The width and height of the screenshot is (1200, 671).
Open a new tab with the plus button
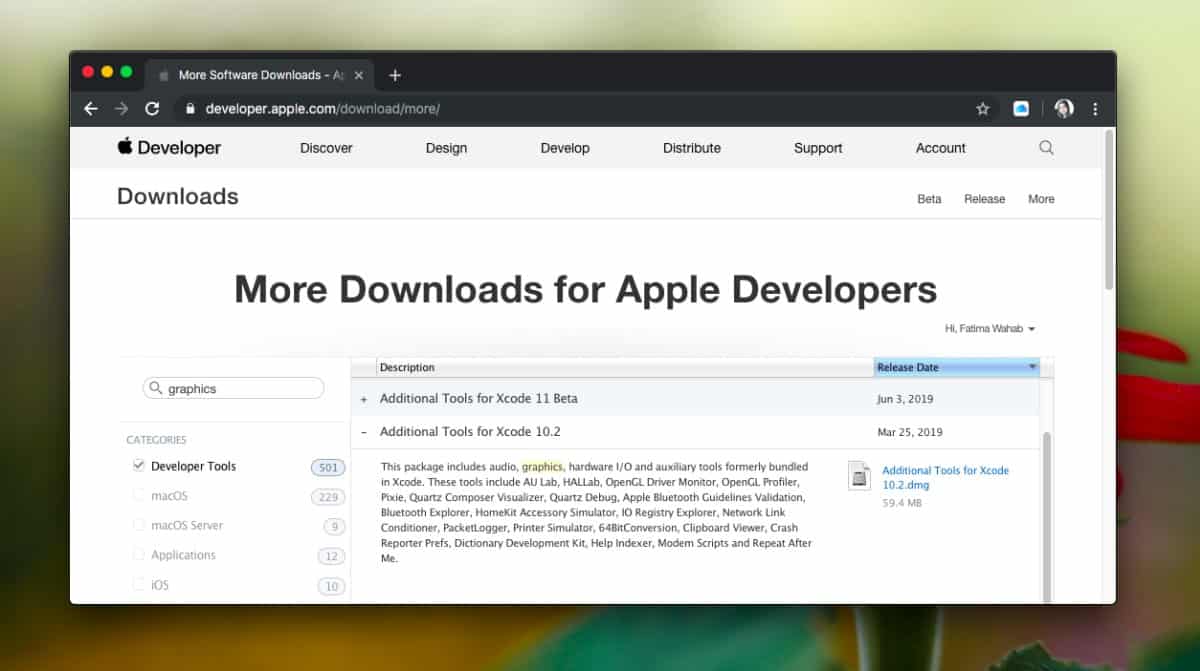point(395,75)
